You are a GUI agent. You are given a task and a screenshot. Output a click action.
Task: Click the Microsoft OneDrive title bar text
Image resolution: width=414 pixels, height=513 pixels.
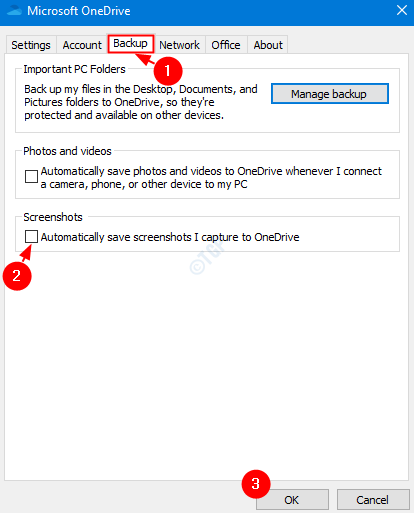tap(79, 11)
